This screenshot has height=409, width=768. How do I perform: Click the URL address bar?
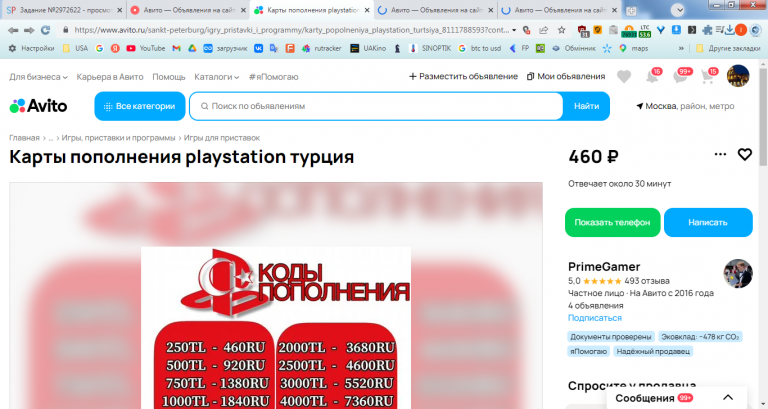[x=291, y=30]
